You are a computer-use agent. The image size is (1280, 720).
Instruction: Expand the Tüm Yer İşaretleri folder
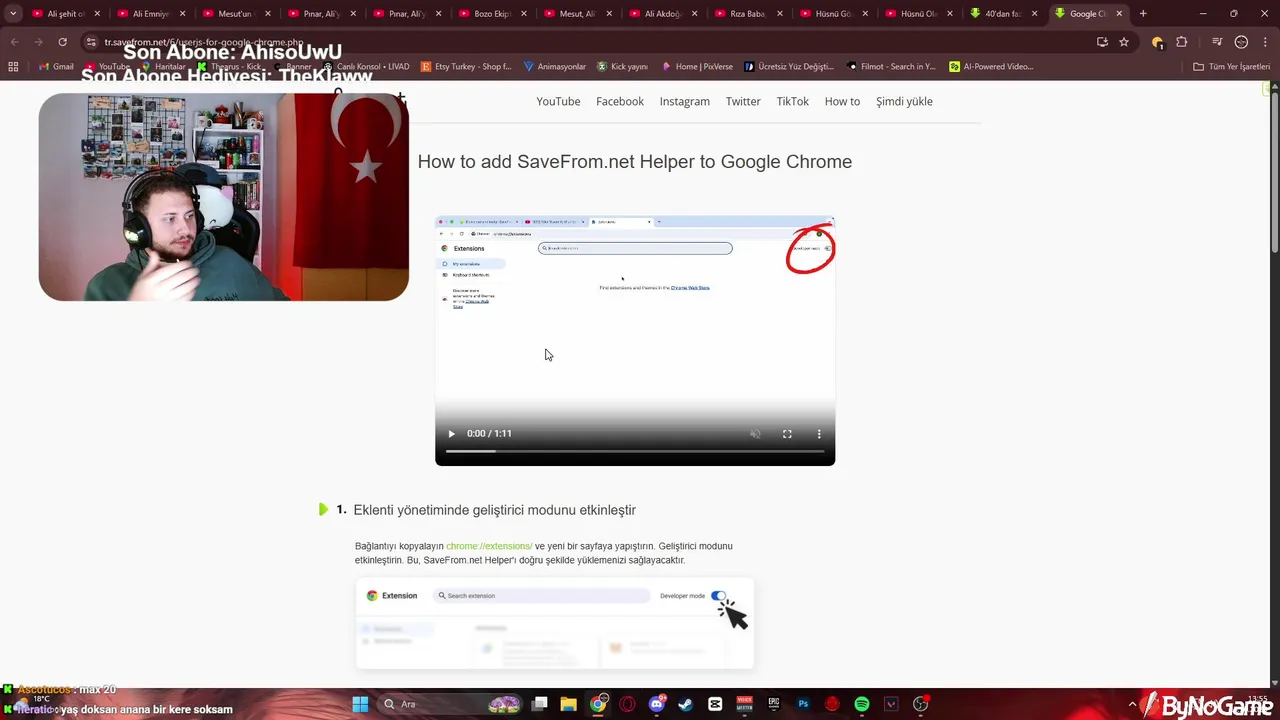pos(1231,67)
